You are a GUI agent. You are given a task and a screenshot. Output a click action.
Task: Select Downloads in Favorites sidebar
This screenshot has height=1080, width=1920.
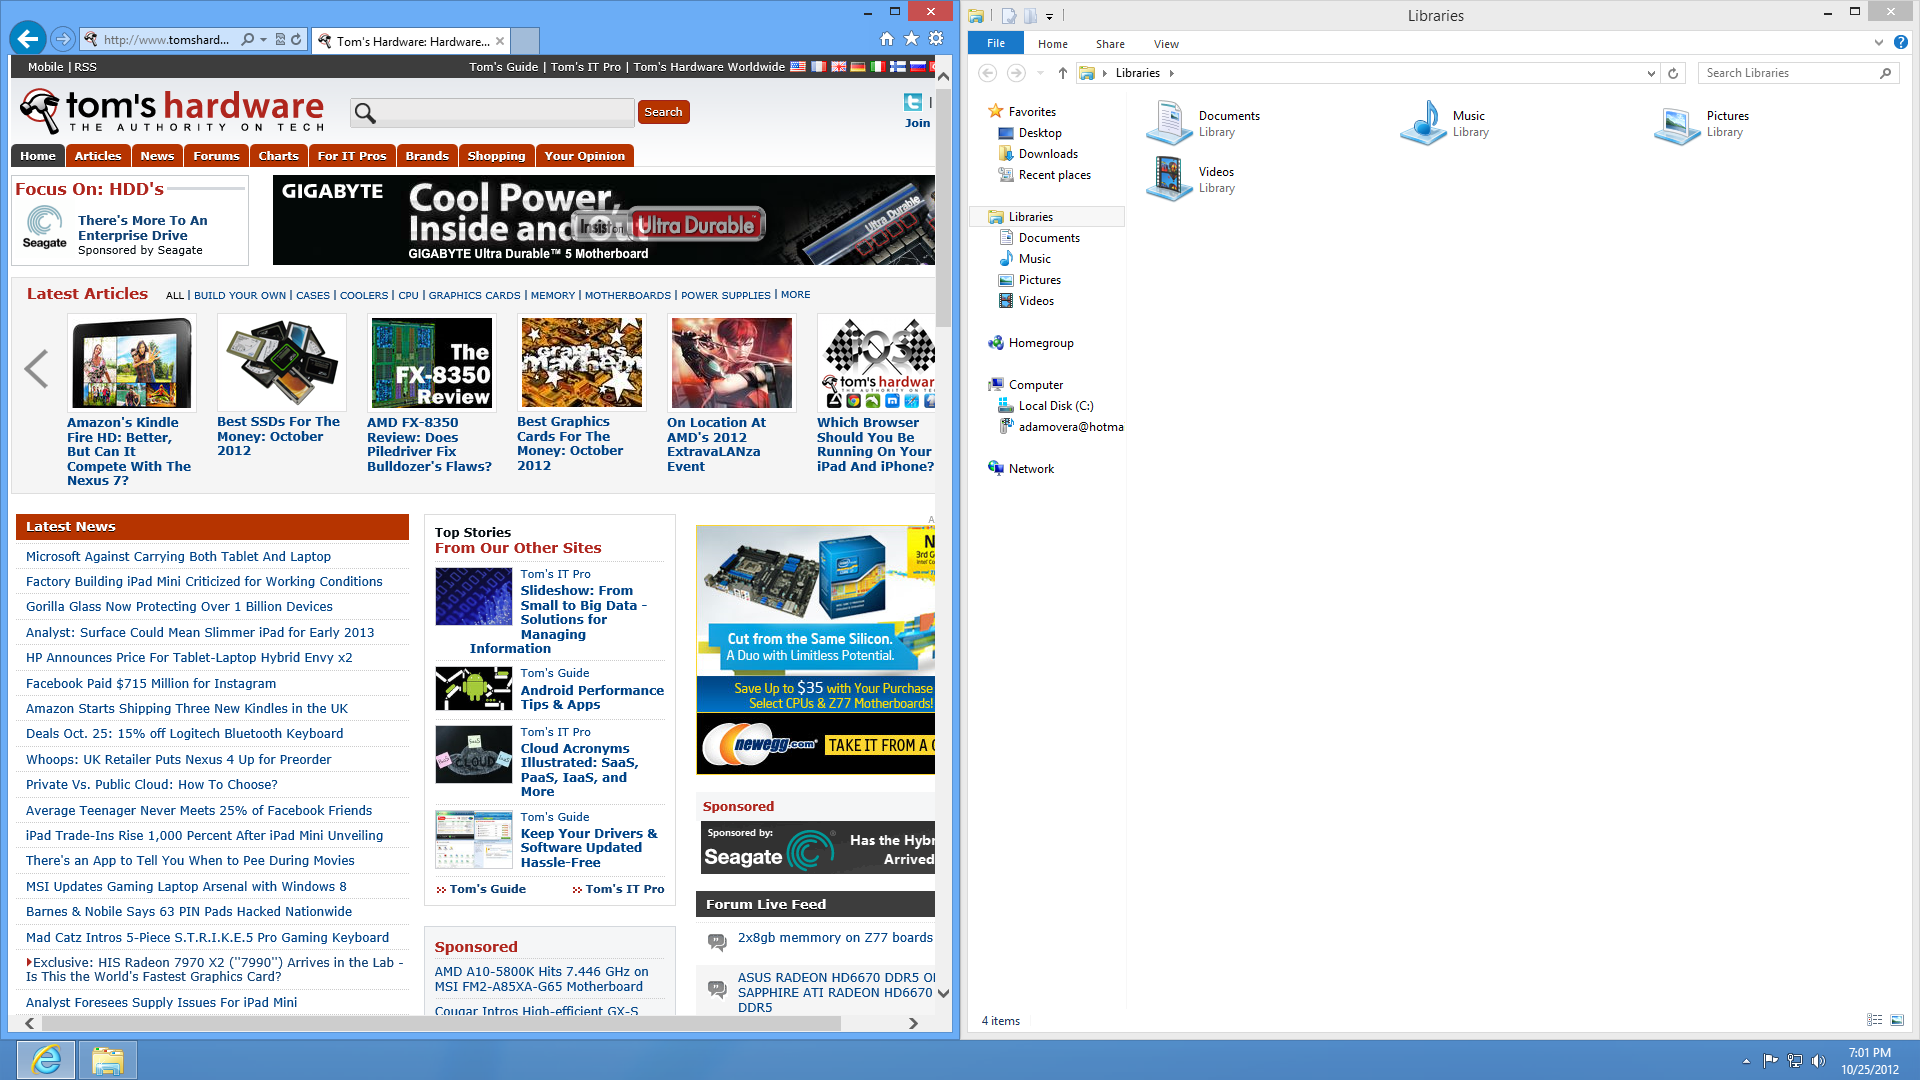tap(1048, 154)
